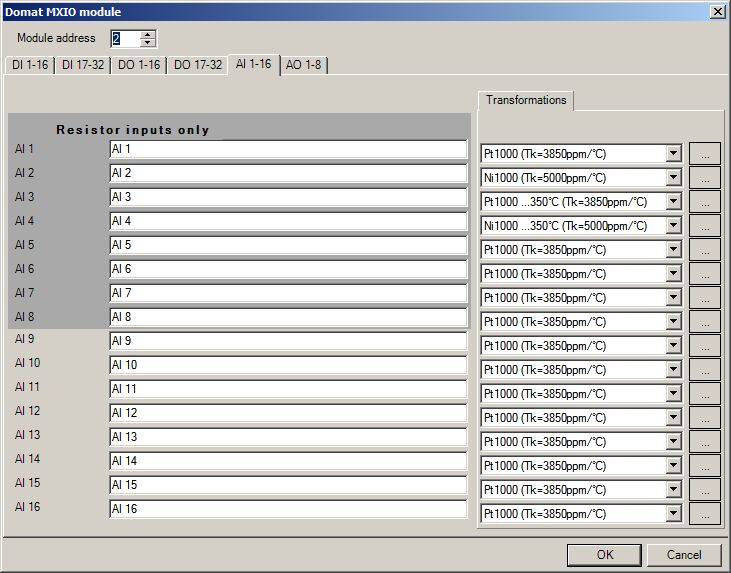
Task: Switch to the DI 1-16 tab
Action: pos(29,65)
